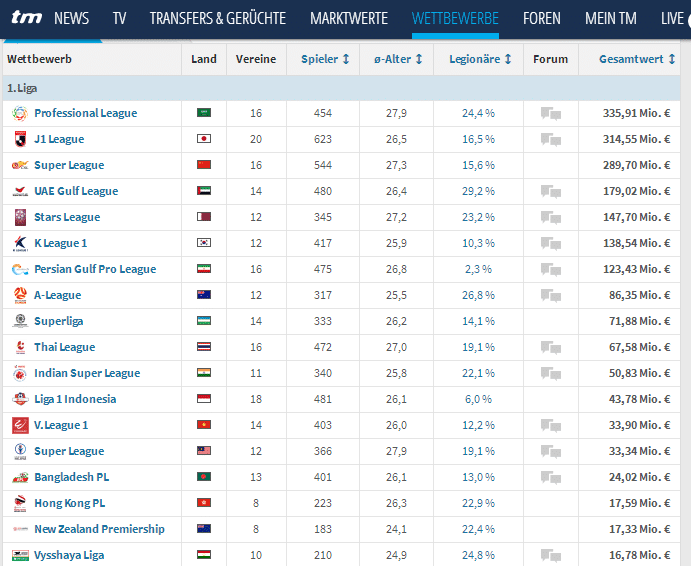The image size is (691, 566).
Task: Click the 24,4 % Legionäre value link
Action: pos(478,113)
